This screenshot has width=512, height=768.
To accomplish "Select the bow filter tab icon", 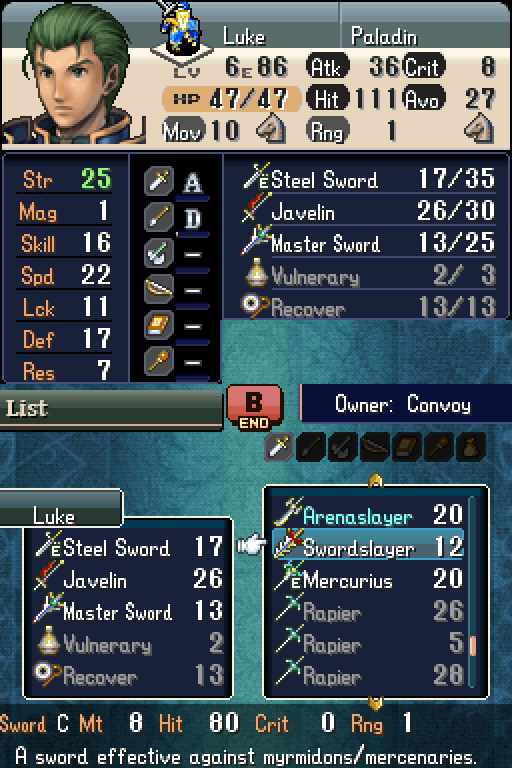I will point(375,446).
